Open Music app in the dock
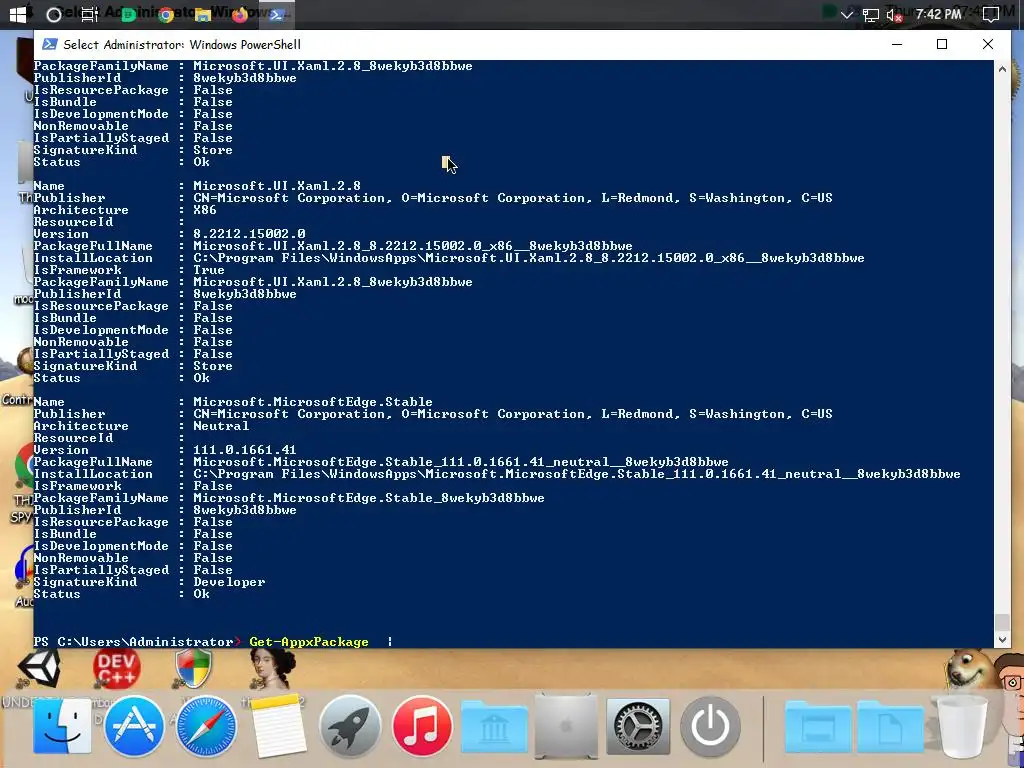The width and height of the screenshot is (1024, 768). coord(422,726)
